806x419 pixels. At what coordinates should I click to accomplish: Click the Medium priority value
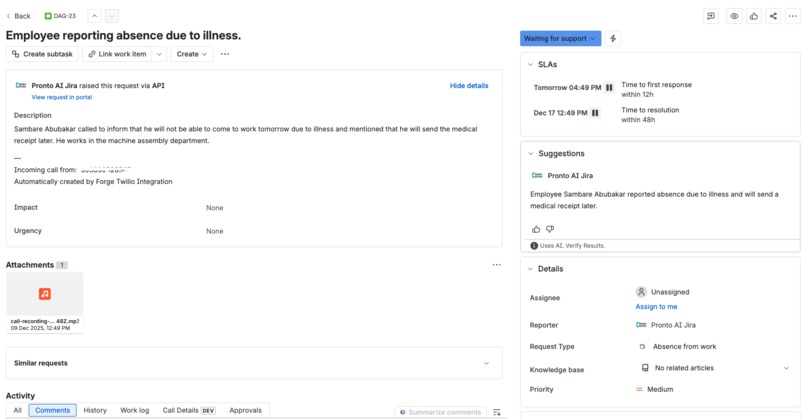[x=654, y=389]
